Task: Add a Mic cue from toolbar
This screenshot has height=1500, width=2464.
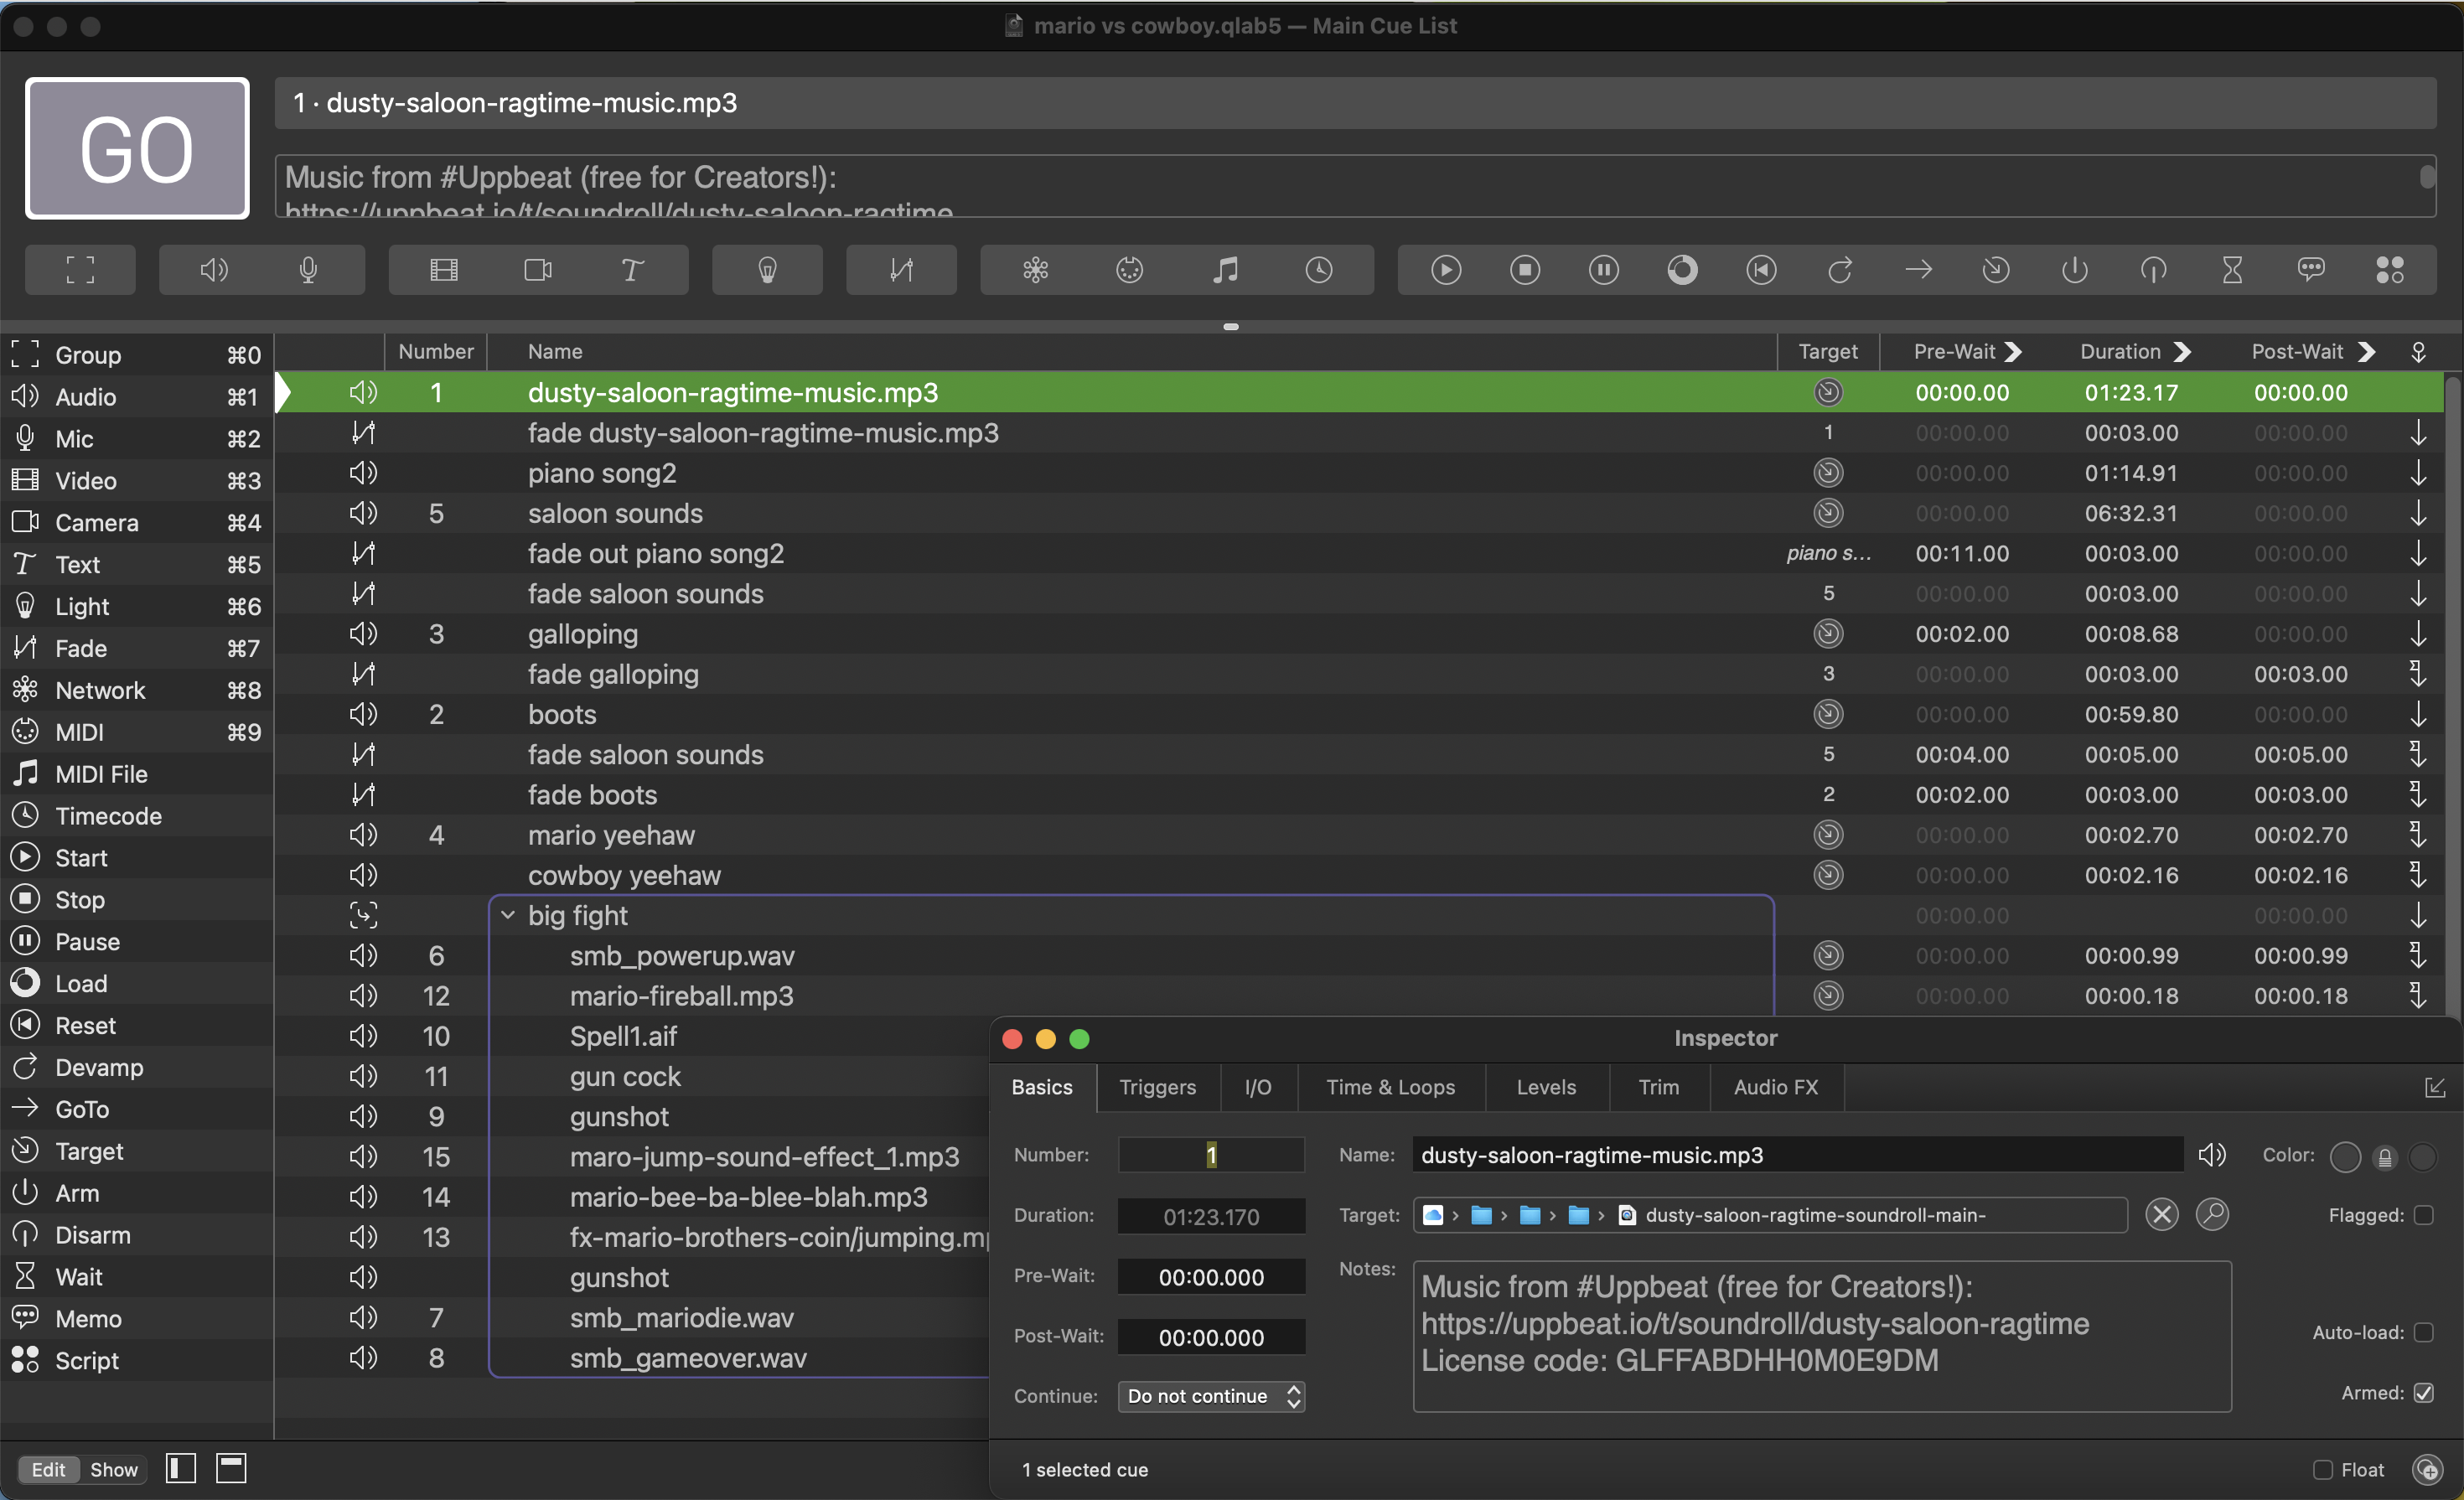Action: tap(308, 270)
